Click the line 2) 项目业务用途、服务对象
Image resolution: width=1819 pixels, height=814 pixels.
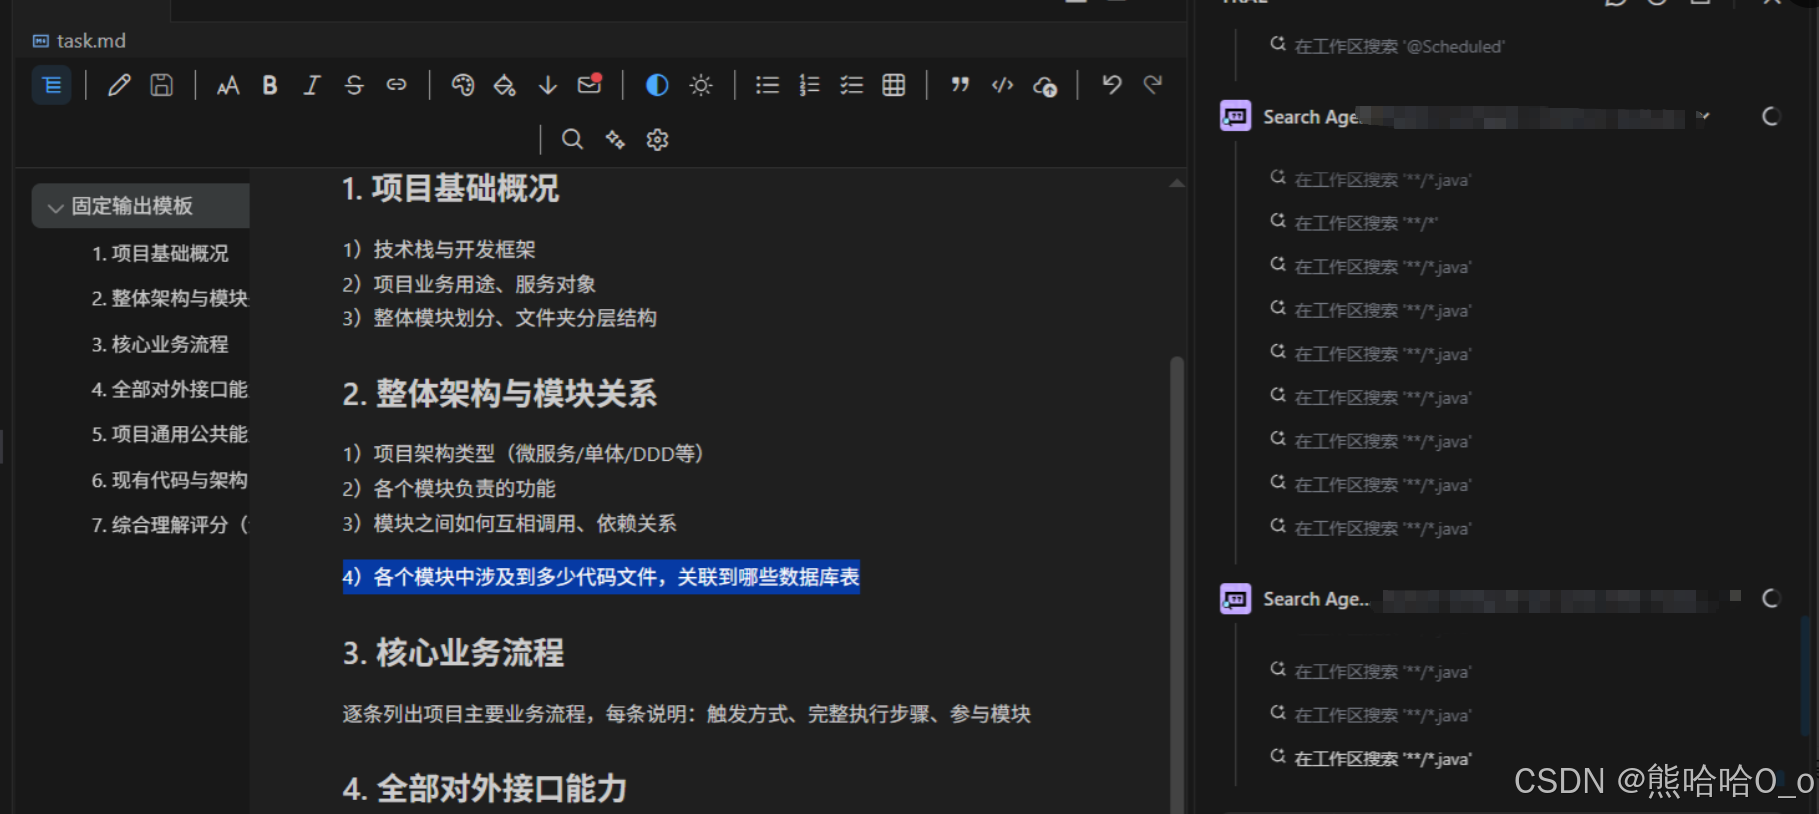469,285
